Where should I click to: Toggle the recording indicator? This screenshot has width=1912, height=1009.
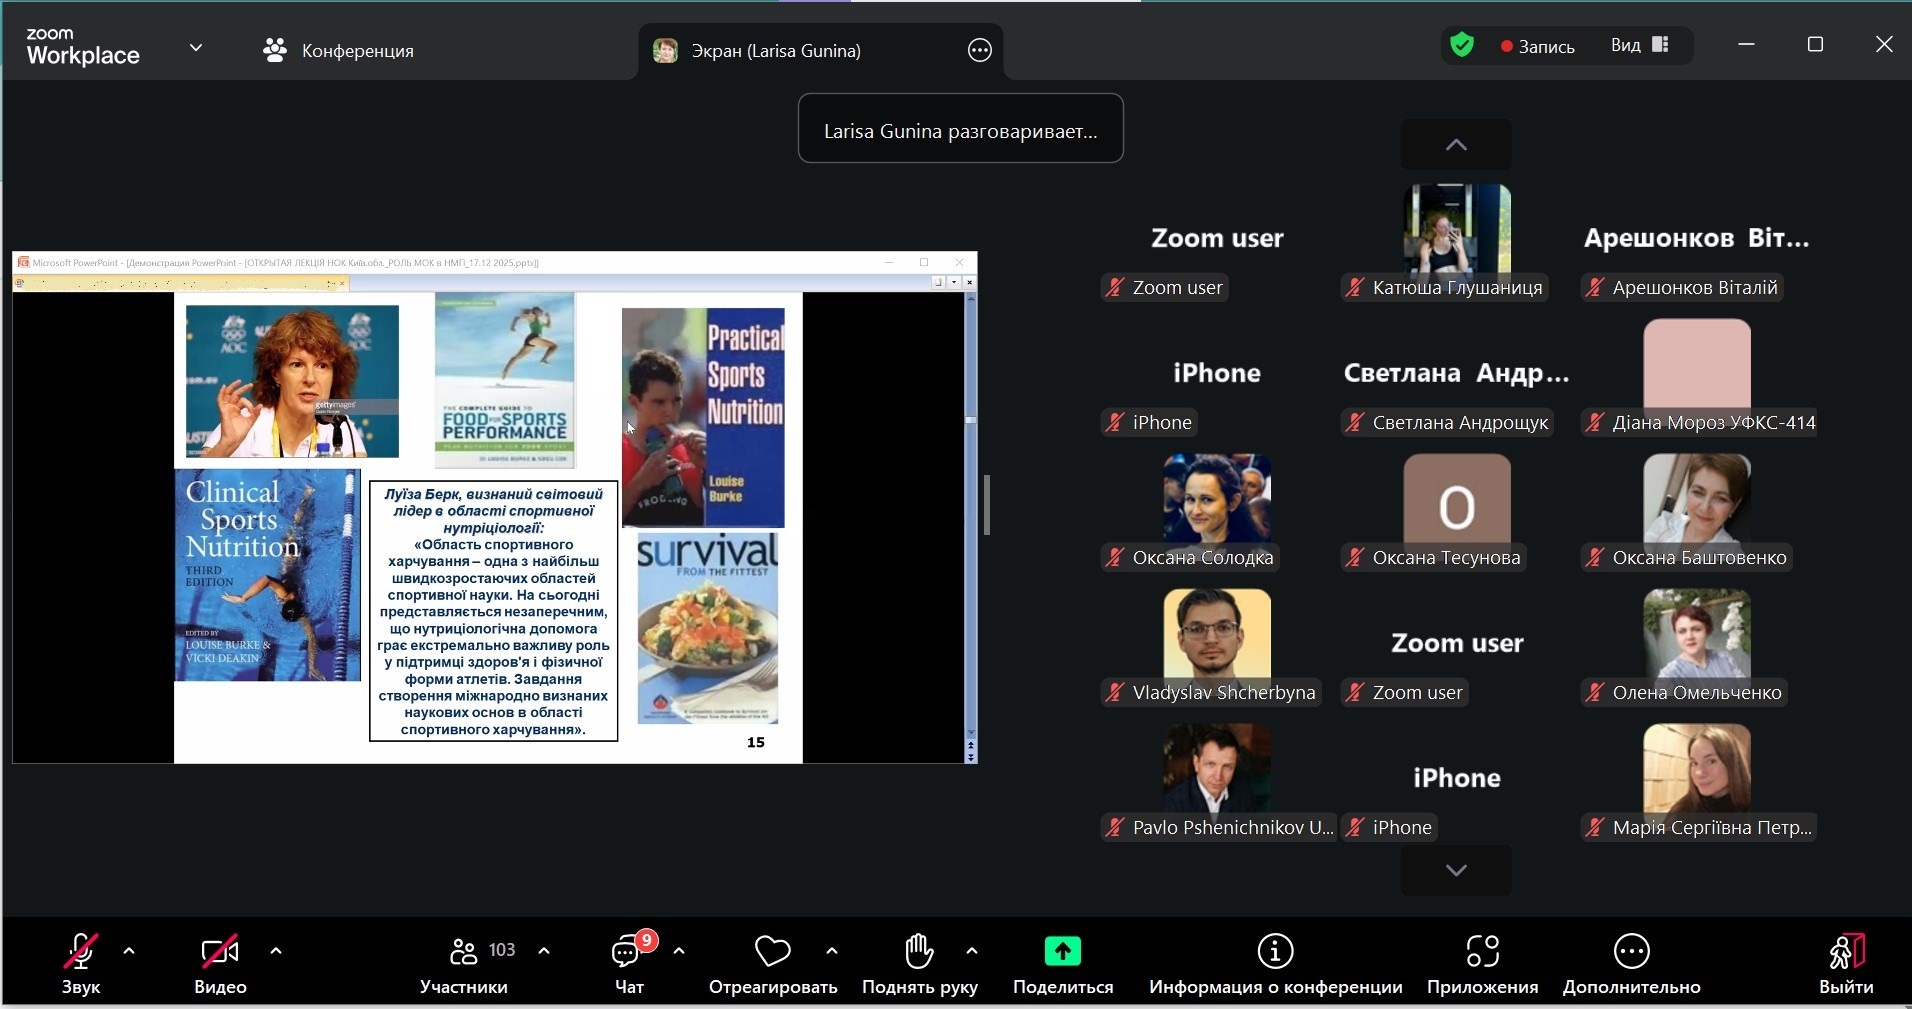1537,46
